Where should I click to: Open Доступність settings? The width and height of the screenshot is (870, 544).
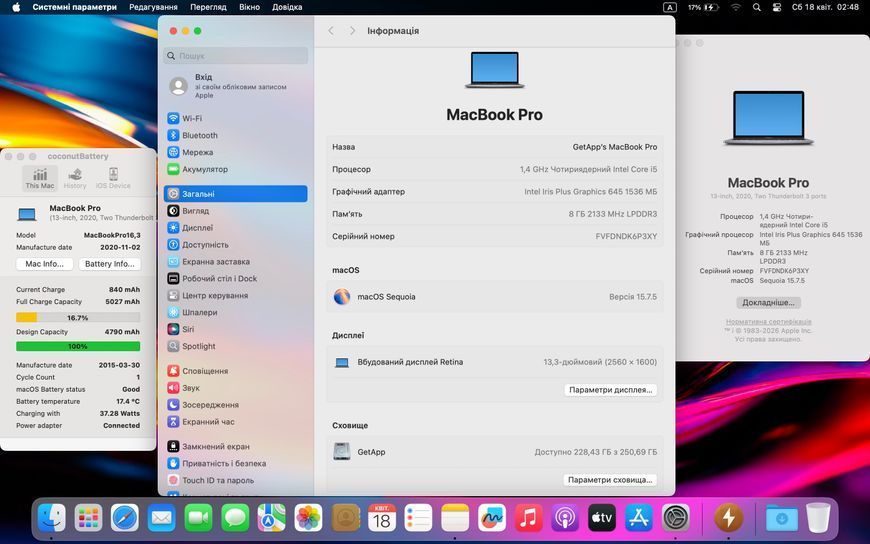(x=205, y=245)
